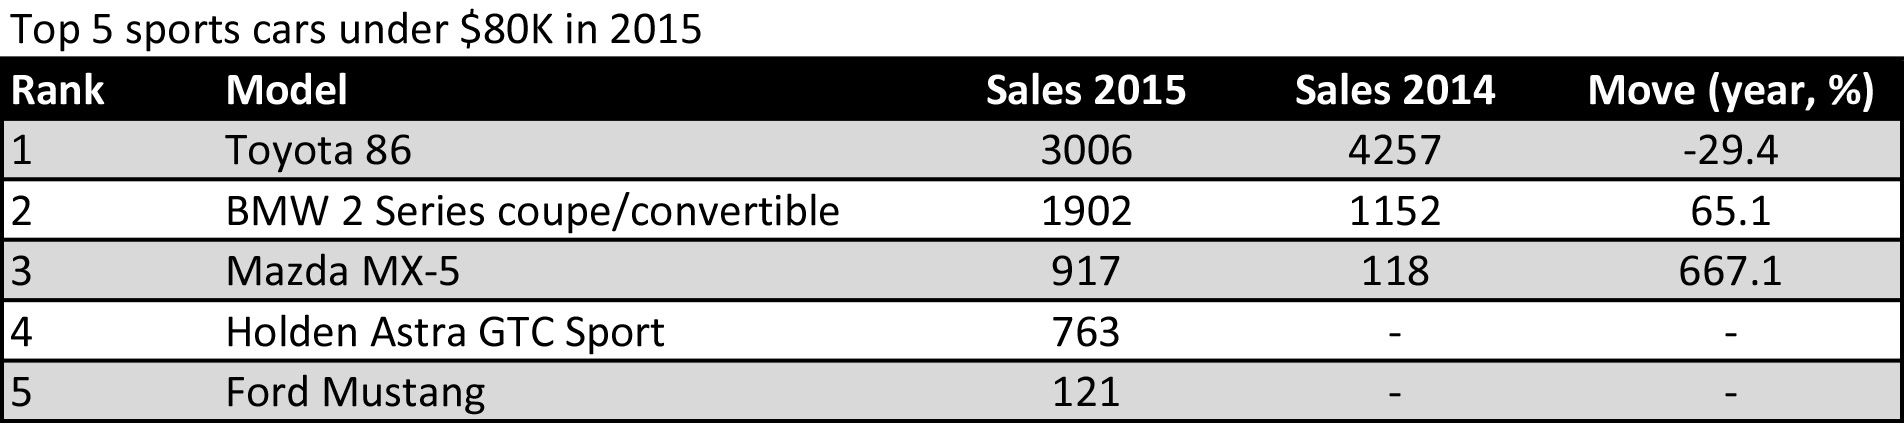The height and width of the screenshot is (423, 1904).
Task: Select the 763 sales cell
Action: pyautogui.click(x=1086, y=332)
